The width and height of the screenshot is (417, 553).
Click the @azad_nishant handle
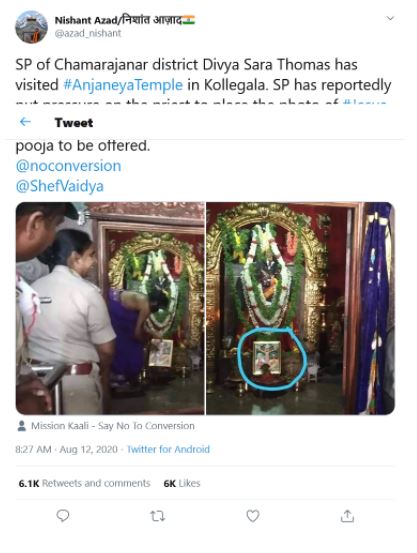pos(88,33)
